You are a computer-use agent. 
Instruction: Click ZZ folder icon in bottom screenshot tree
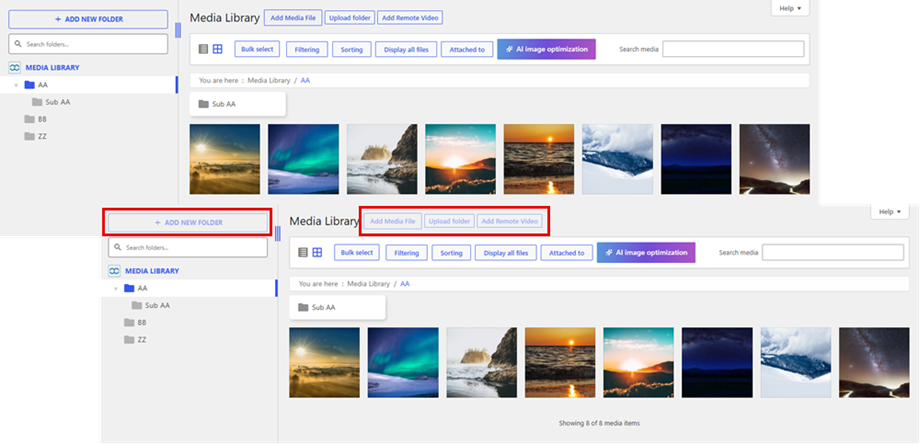point(129,340)
